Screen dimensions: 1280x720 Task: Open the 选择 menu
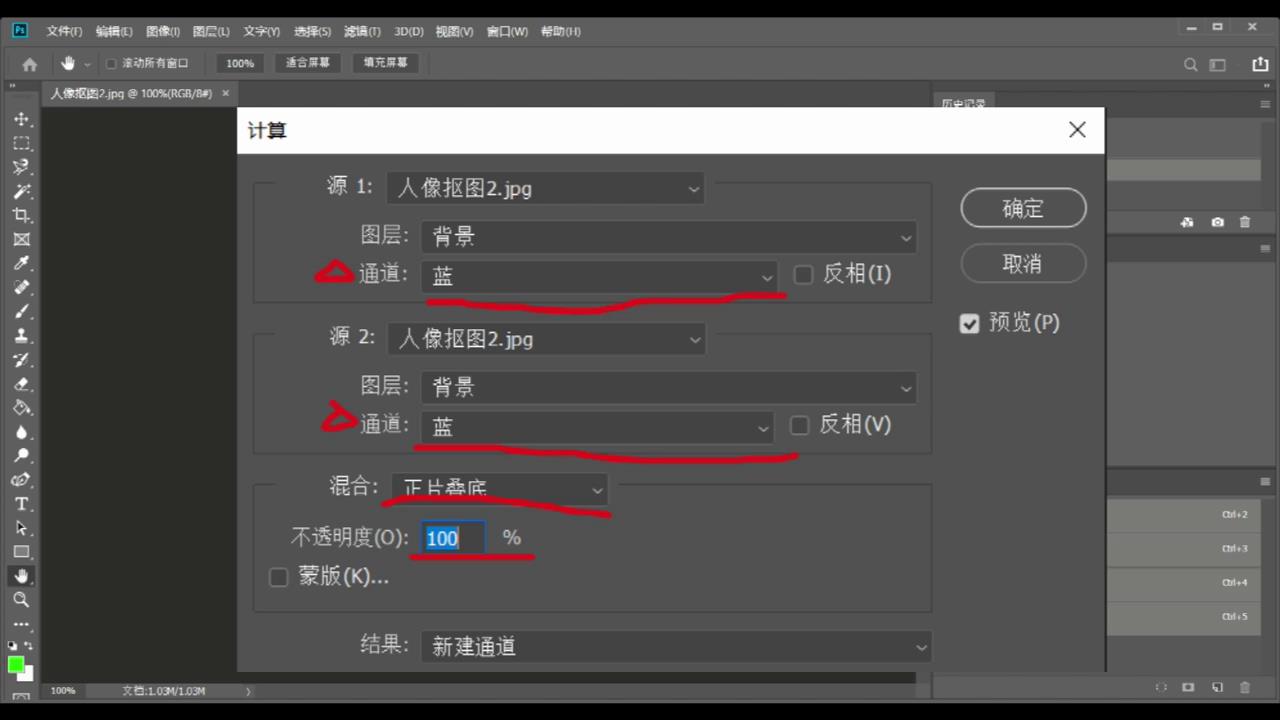313,32
